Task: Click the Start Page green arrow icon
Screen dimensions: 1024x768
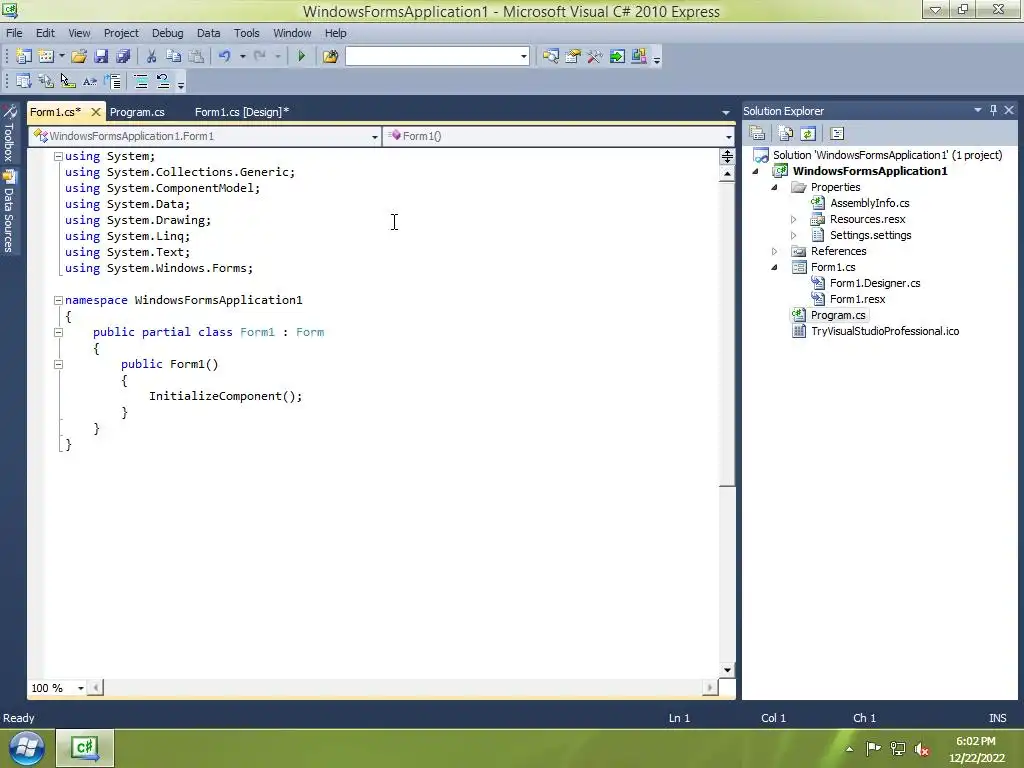Action: tap(616, 57)
